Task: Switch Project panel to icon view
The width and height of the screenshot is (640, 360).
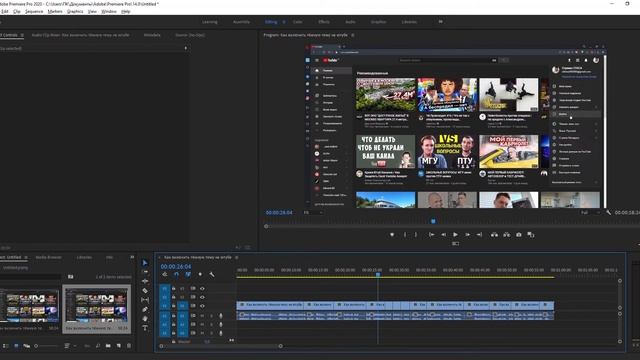Action: (16, 346)
